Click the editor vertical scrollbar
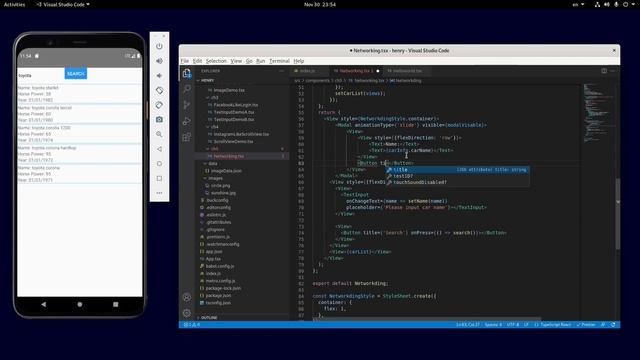The width and height of the screenshot is (640, 360). click(x=618, y=213)
